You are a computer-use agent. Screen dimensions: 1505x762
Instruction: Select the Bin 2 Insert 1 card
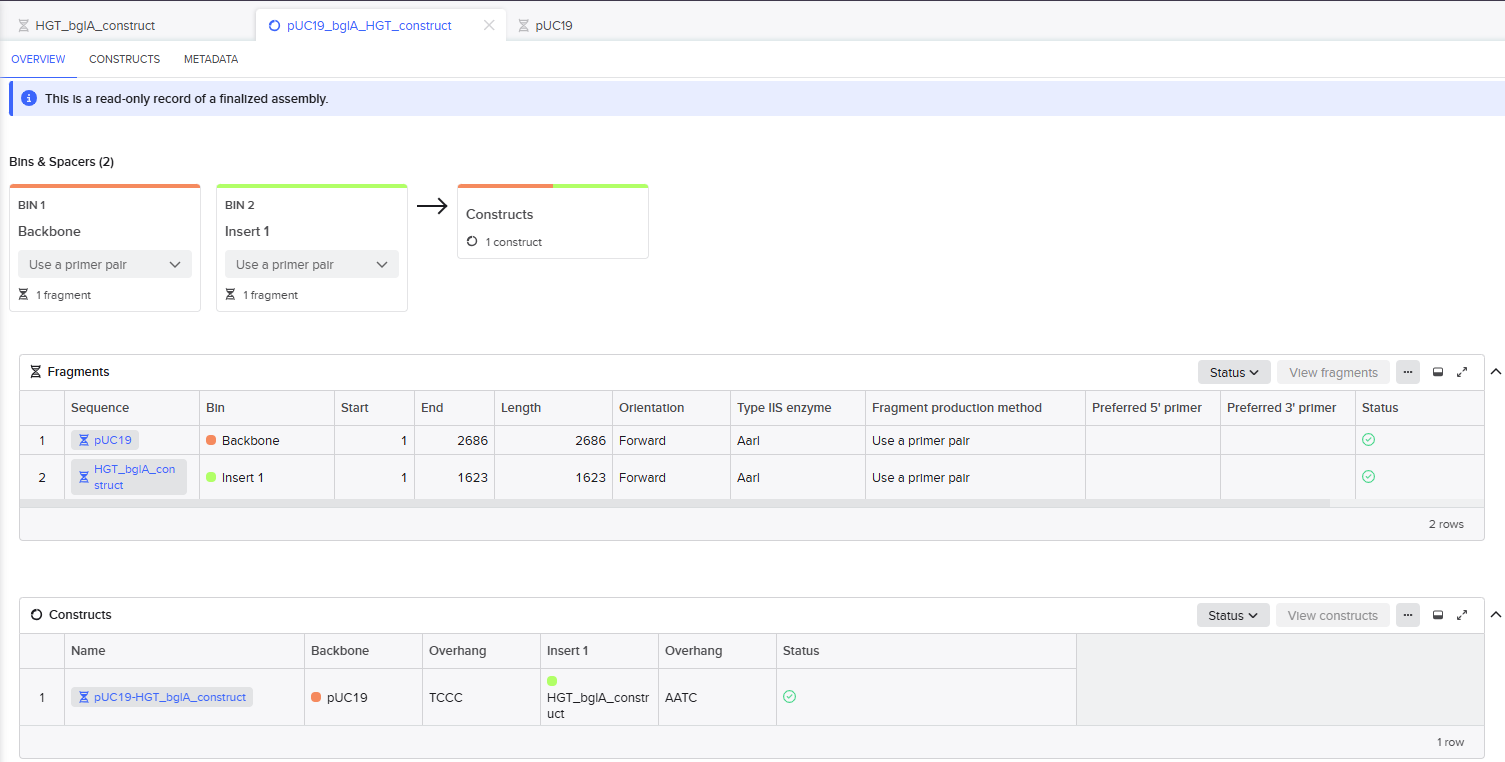point(312,248)
